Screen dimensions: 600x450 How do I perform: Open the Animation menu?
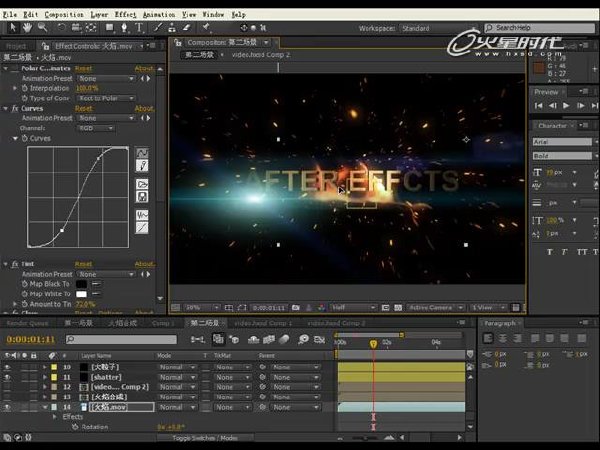click(158, 15)
